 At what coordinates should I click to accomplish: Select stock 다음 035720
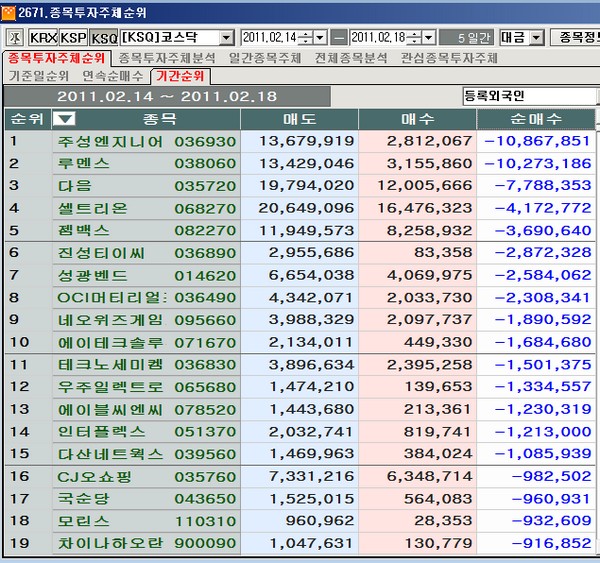click(300, 186)
